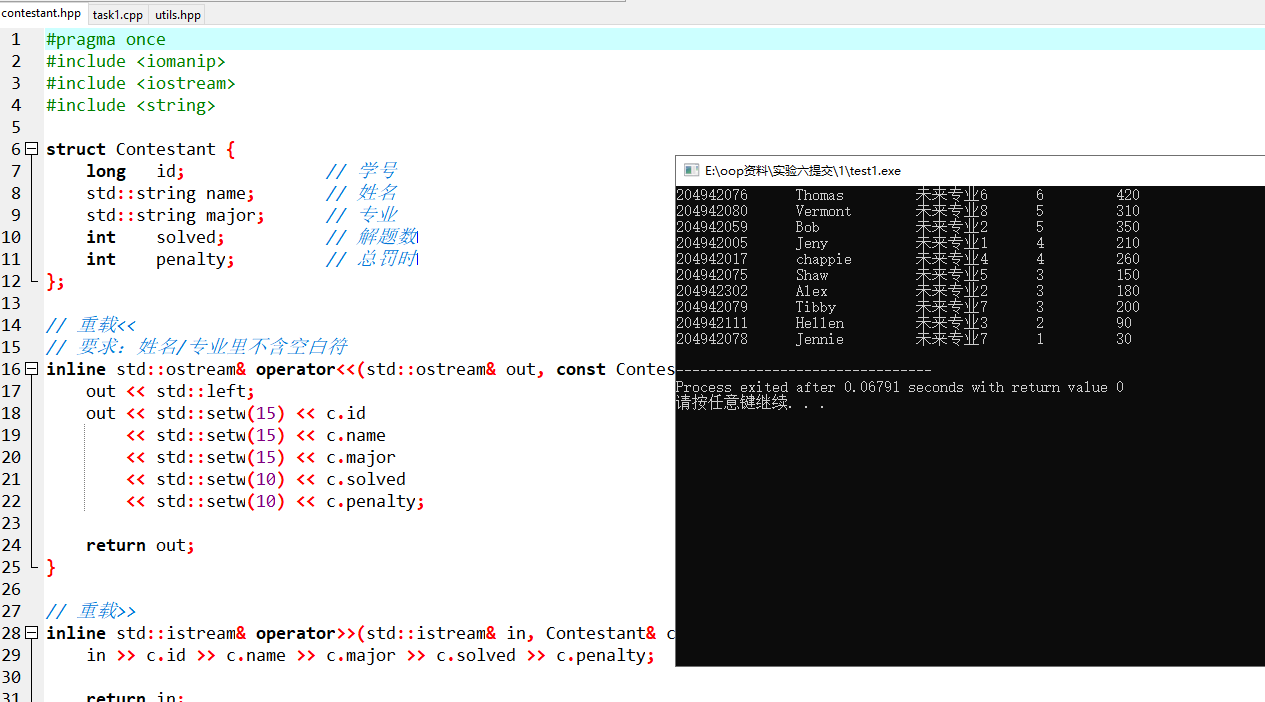This screenshot has height=702, width=1265.
Task: Collapse the operator<< function fold marker
Action: [31, 368]
